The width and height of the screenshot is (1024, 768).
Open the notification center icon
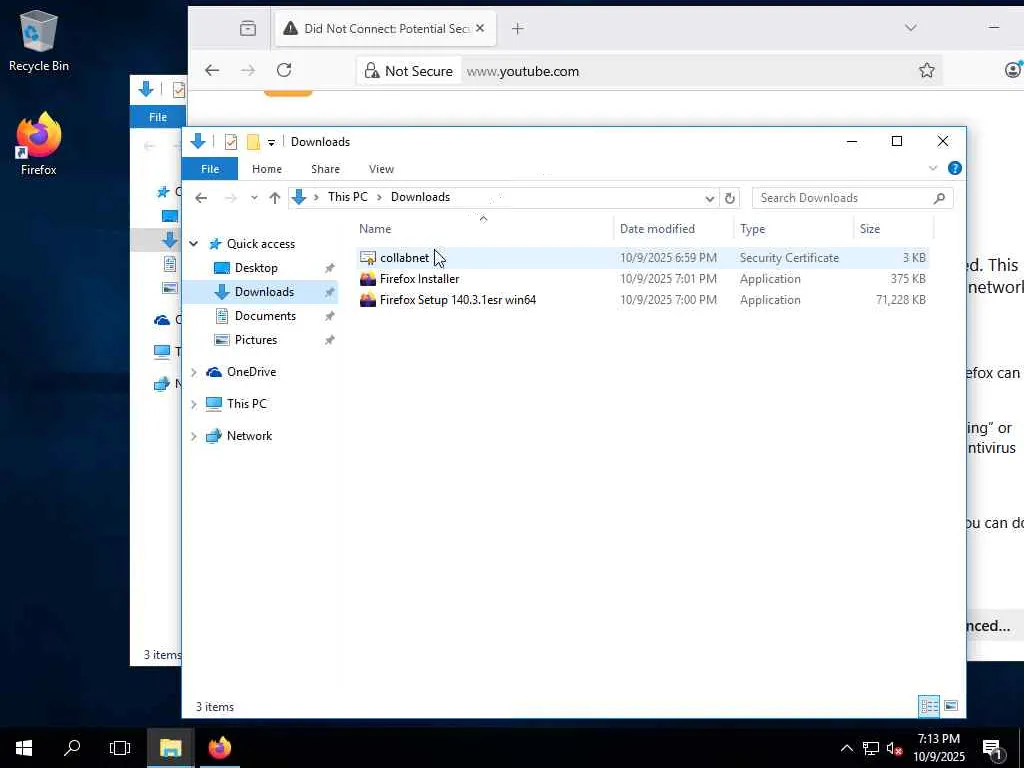[x=993, y=748]
